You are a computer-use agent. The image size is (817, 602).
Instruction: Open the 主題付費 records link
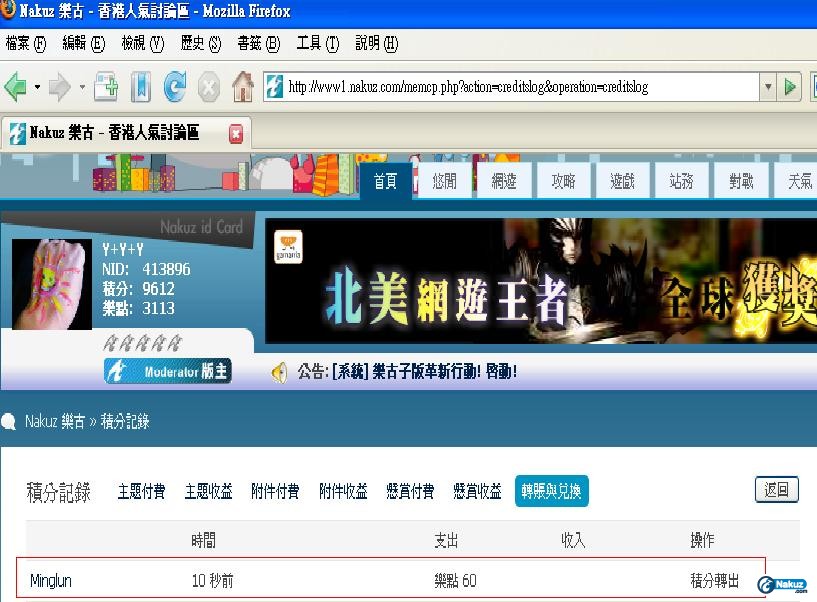pos(141,491)
